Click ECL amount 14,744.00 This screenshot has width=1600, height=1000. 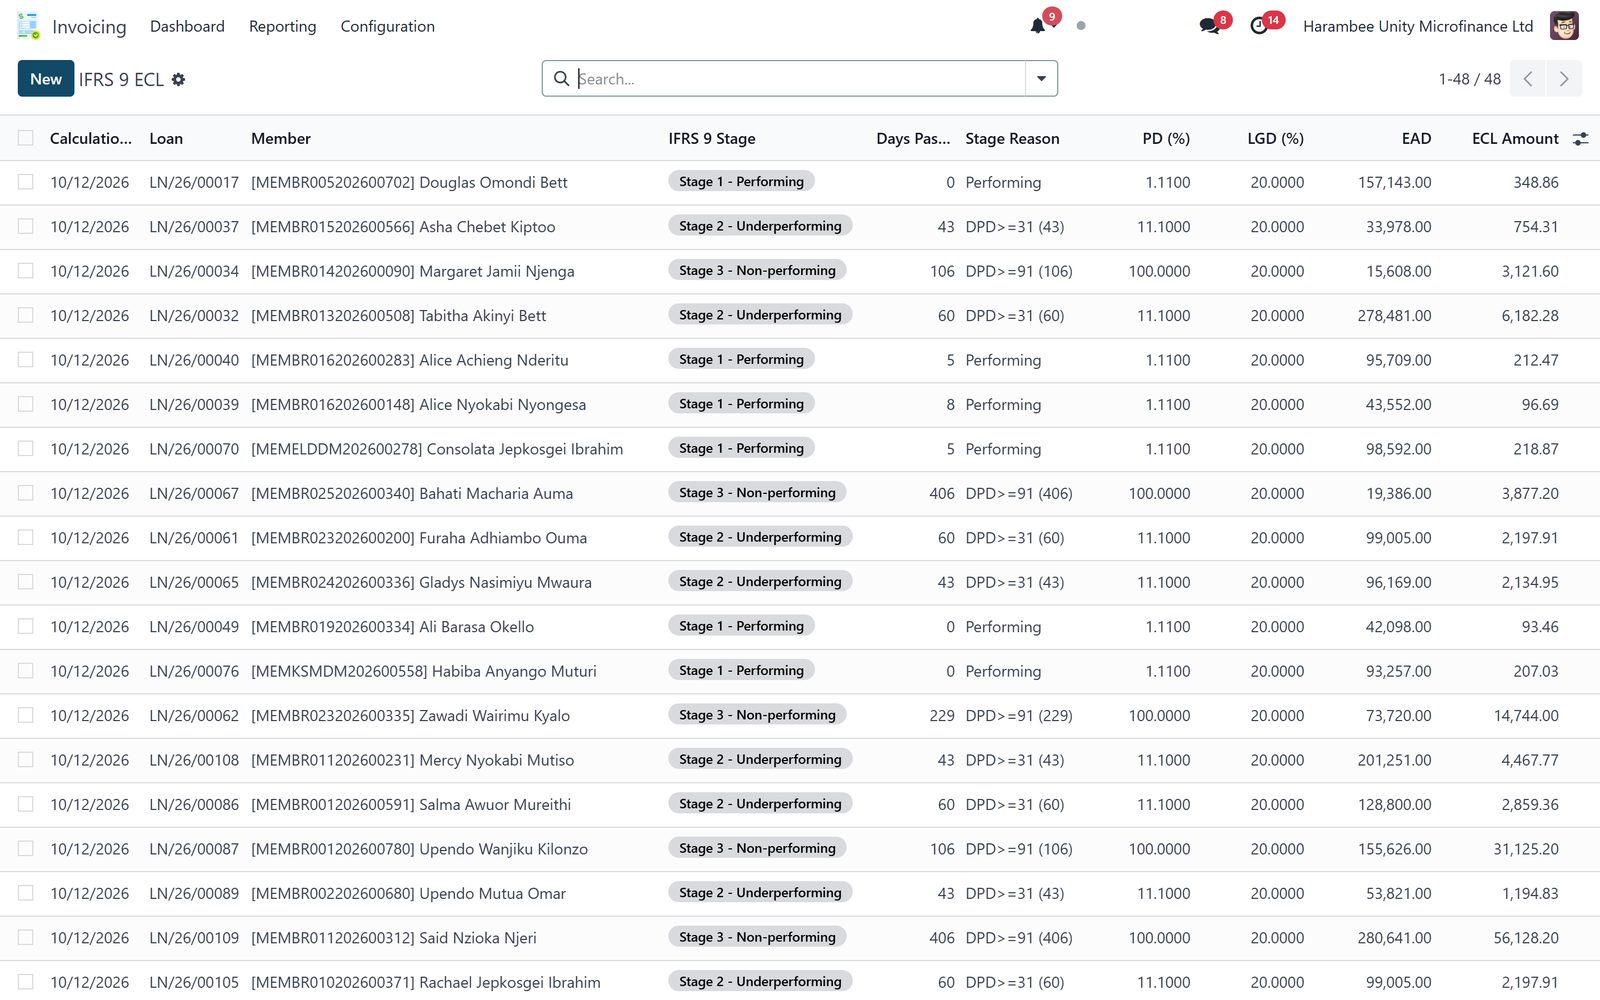pos(1526,716)
